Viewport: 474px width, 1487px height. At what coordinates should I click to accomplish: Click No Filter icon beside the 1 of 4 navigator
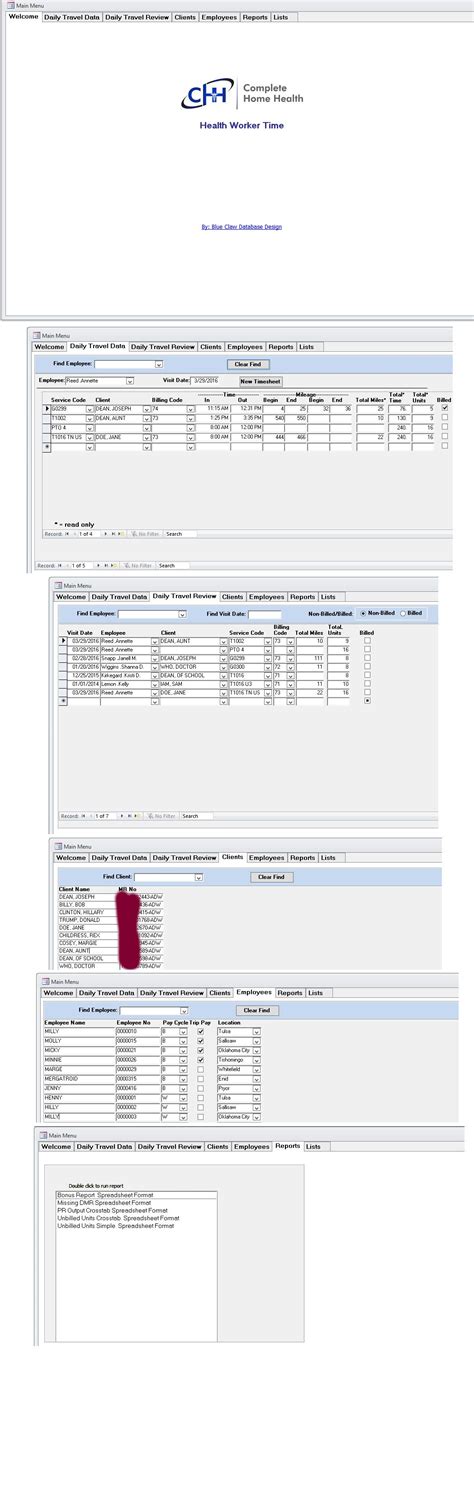143,534
